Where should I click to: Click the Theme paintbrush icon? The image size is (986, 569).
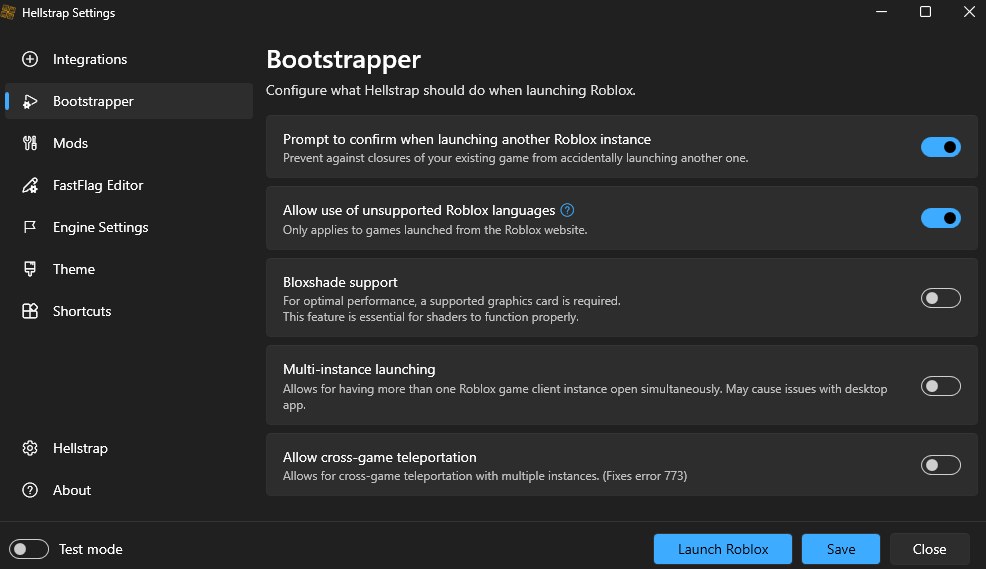click(30, 269)
